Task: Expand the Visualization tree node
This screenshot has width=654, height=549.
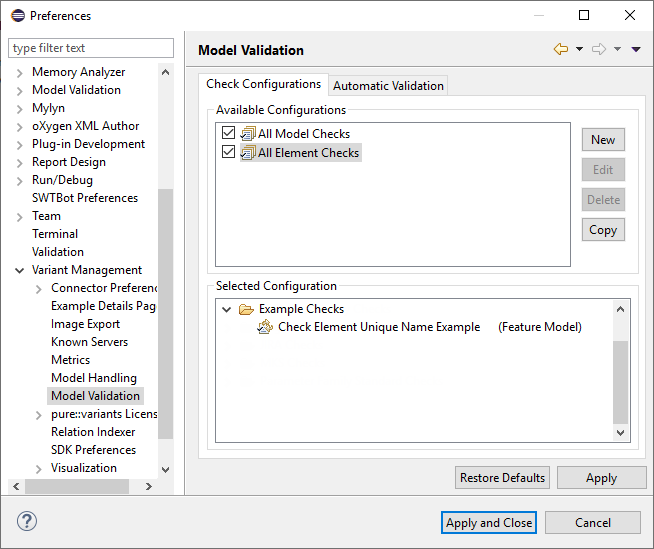Action: [x=38, y=468]
